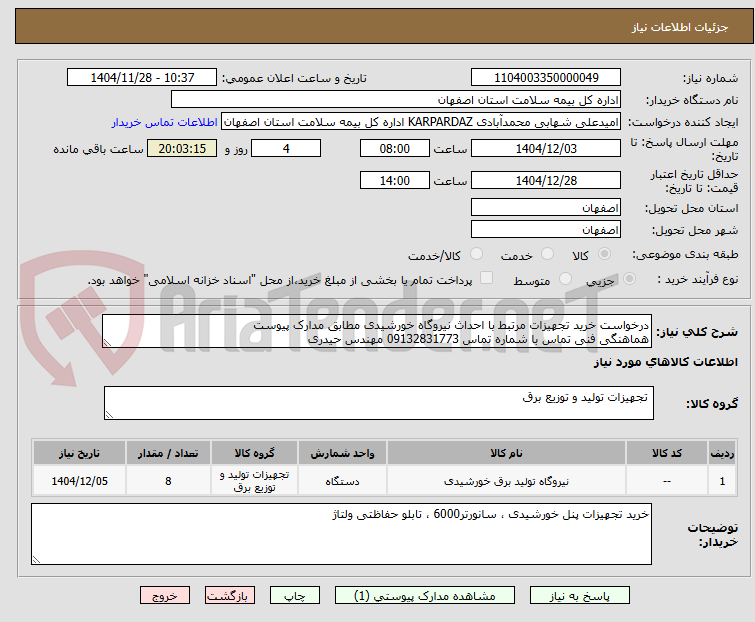Click the خروج exit button

[165, 596]
